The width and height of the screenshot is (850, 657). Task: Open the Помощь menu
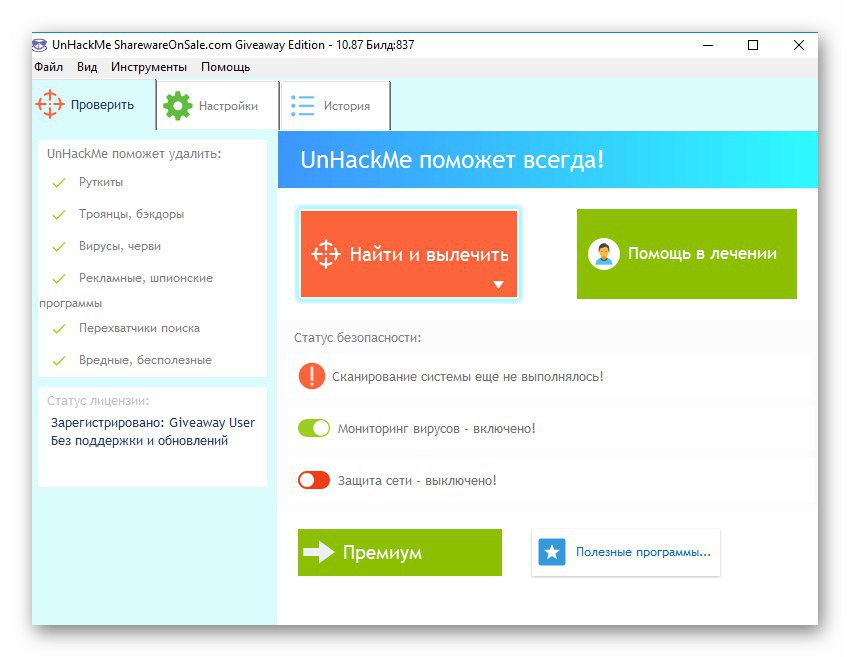225,67
